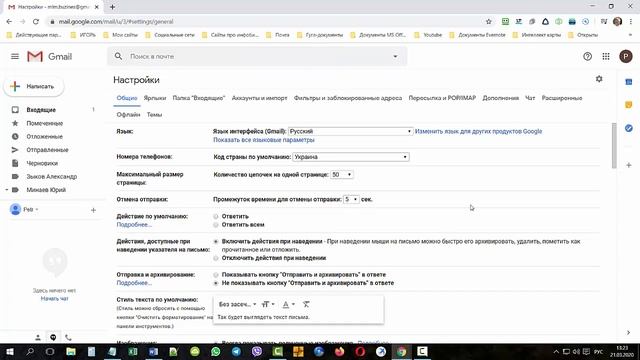Bookmark this page with the star icon

click(489, 22)
